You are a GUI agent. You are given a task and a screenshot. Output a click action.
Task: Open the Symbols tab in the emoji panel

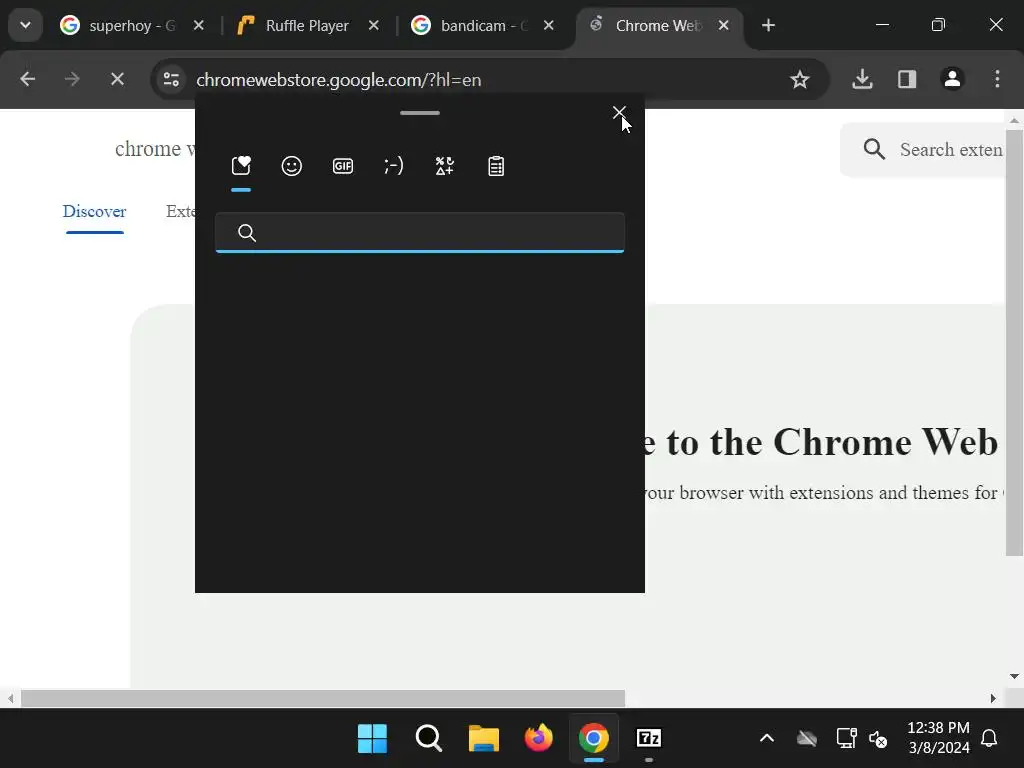pyautogui.click(x=445, y=166)
